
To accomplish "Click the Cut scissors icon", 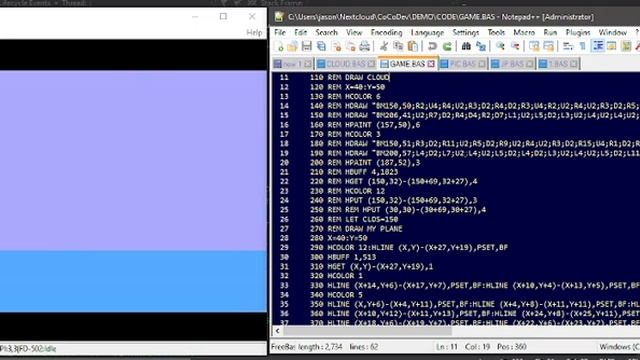I will click(x=384, y=46).
